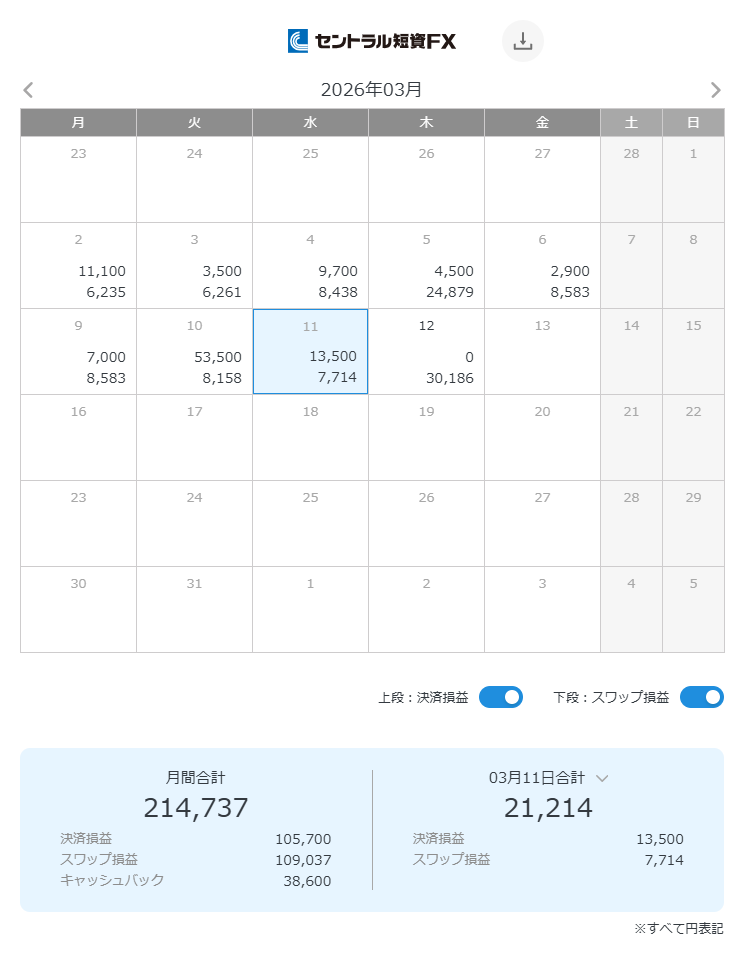Click the download icon button

[x=522, y=41]
